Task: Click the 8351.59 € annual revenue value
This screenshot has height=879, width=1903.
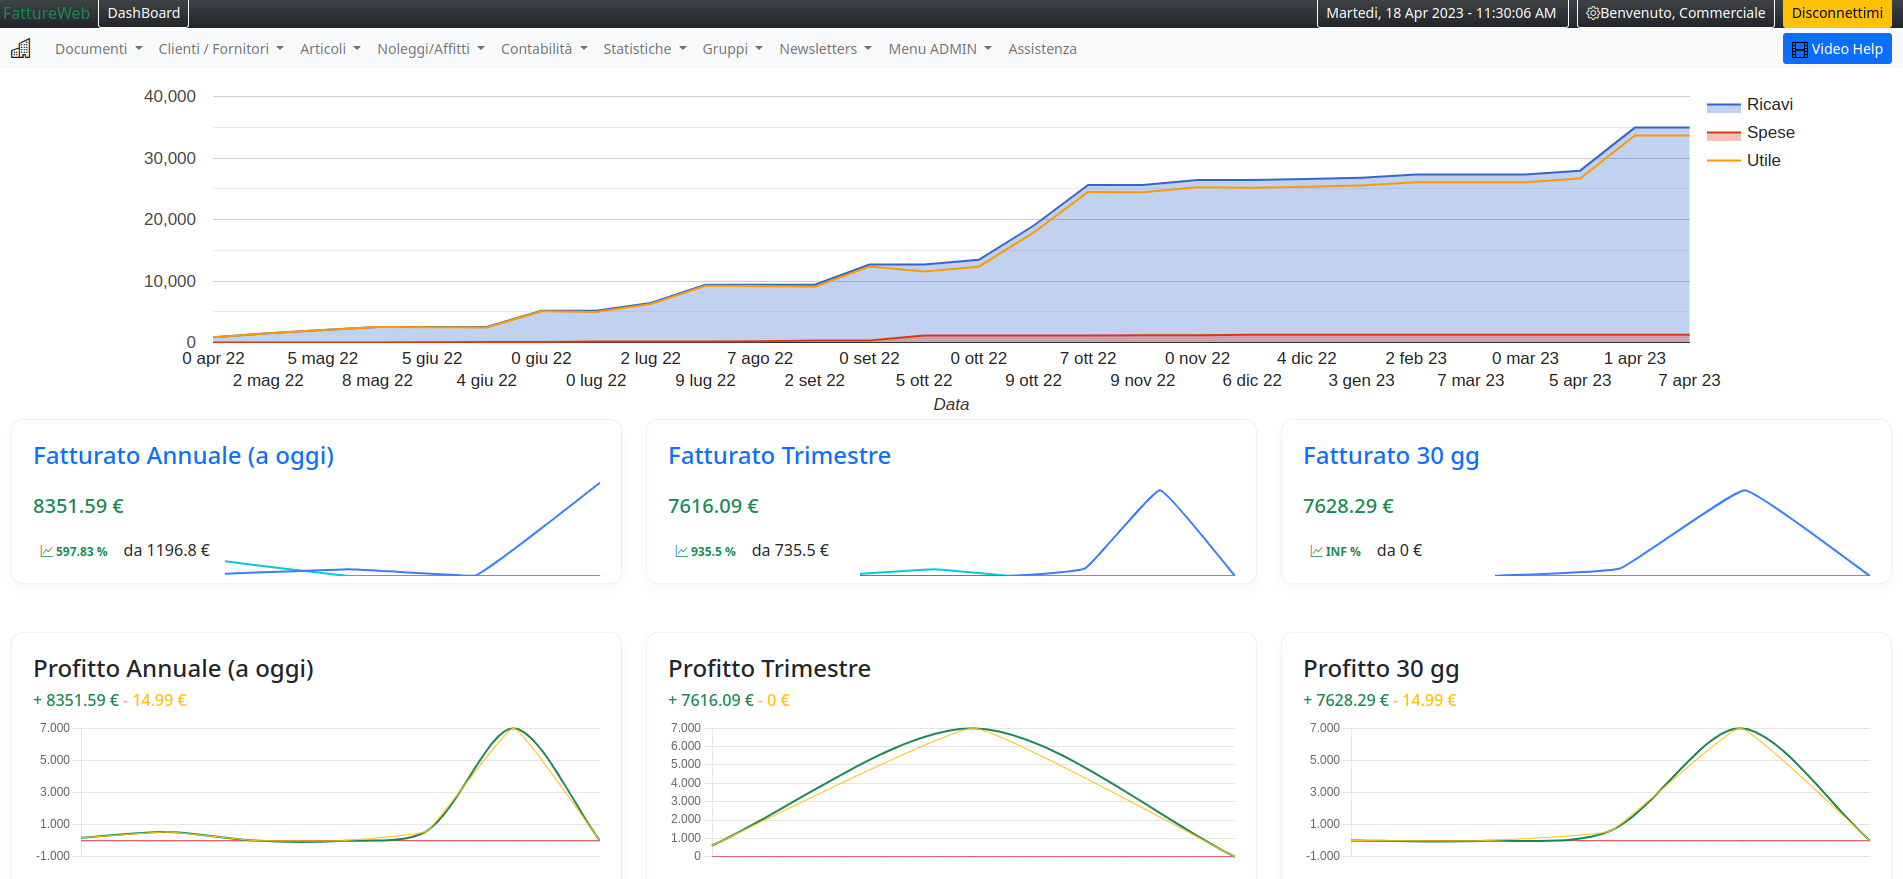Action: pos(78,506)
